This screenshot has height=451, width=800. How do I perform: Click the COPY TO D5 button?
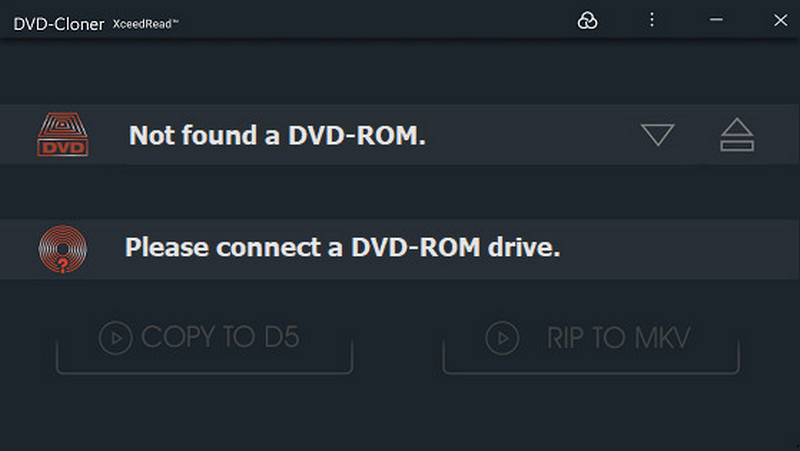point(204,340)
